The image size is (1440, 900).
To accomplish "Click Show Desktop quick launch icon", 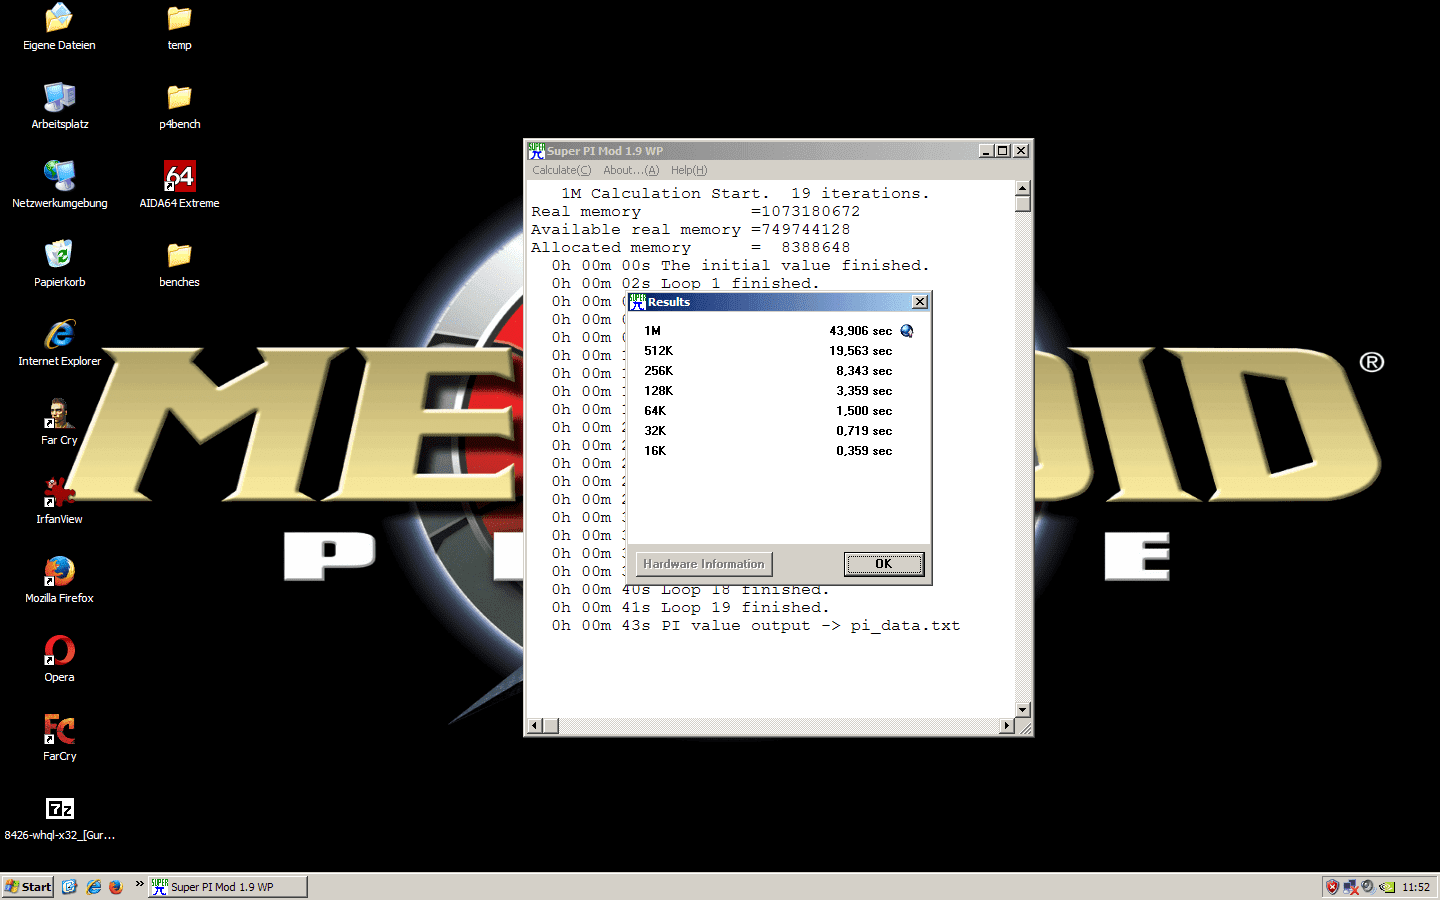I will [x=69, y=887].
